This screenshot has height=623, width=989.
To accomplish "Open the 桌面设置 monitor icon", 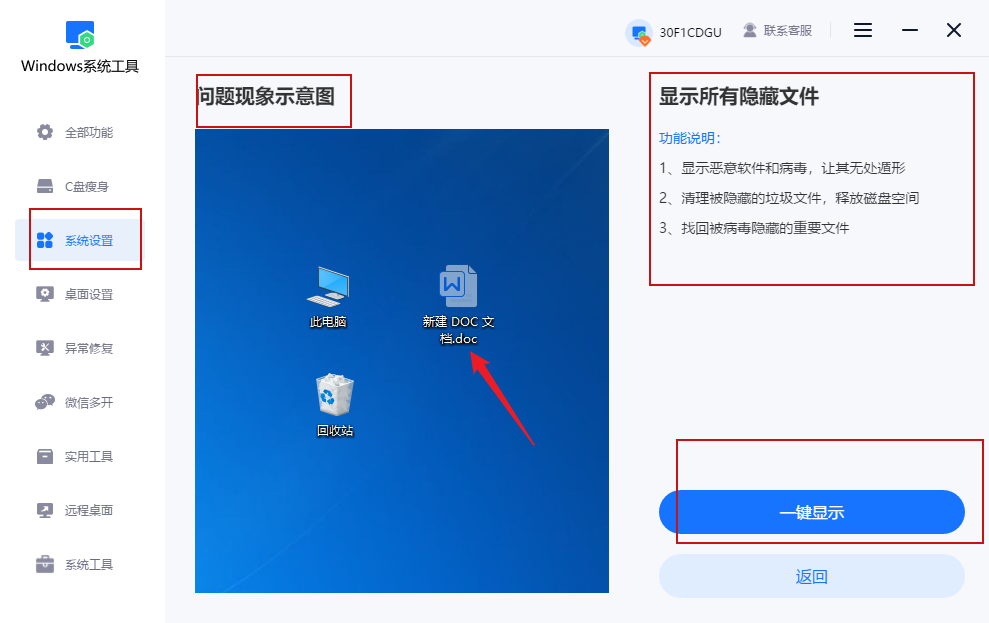I will pos(45,294).
